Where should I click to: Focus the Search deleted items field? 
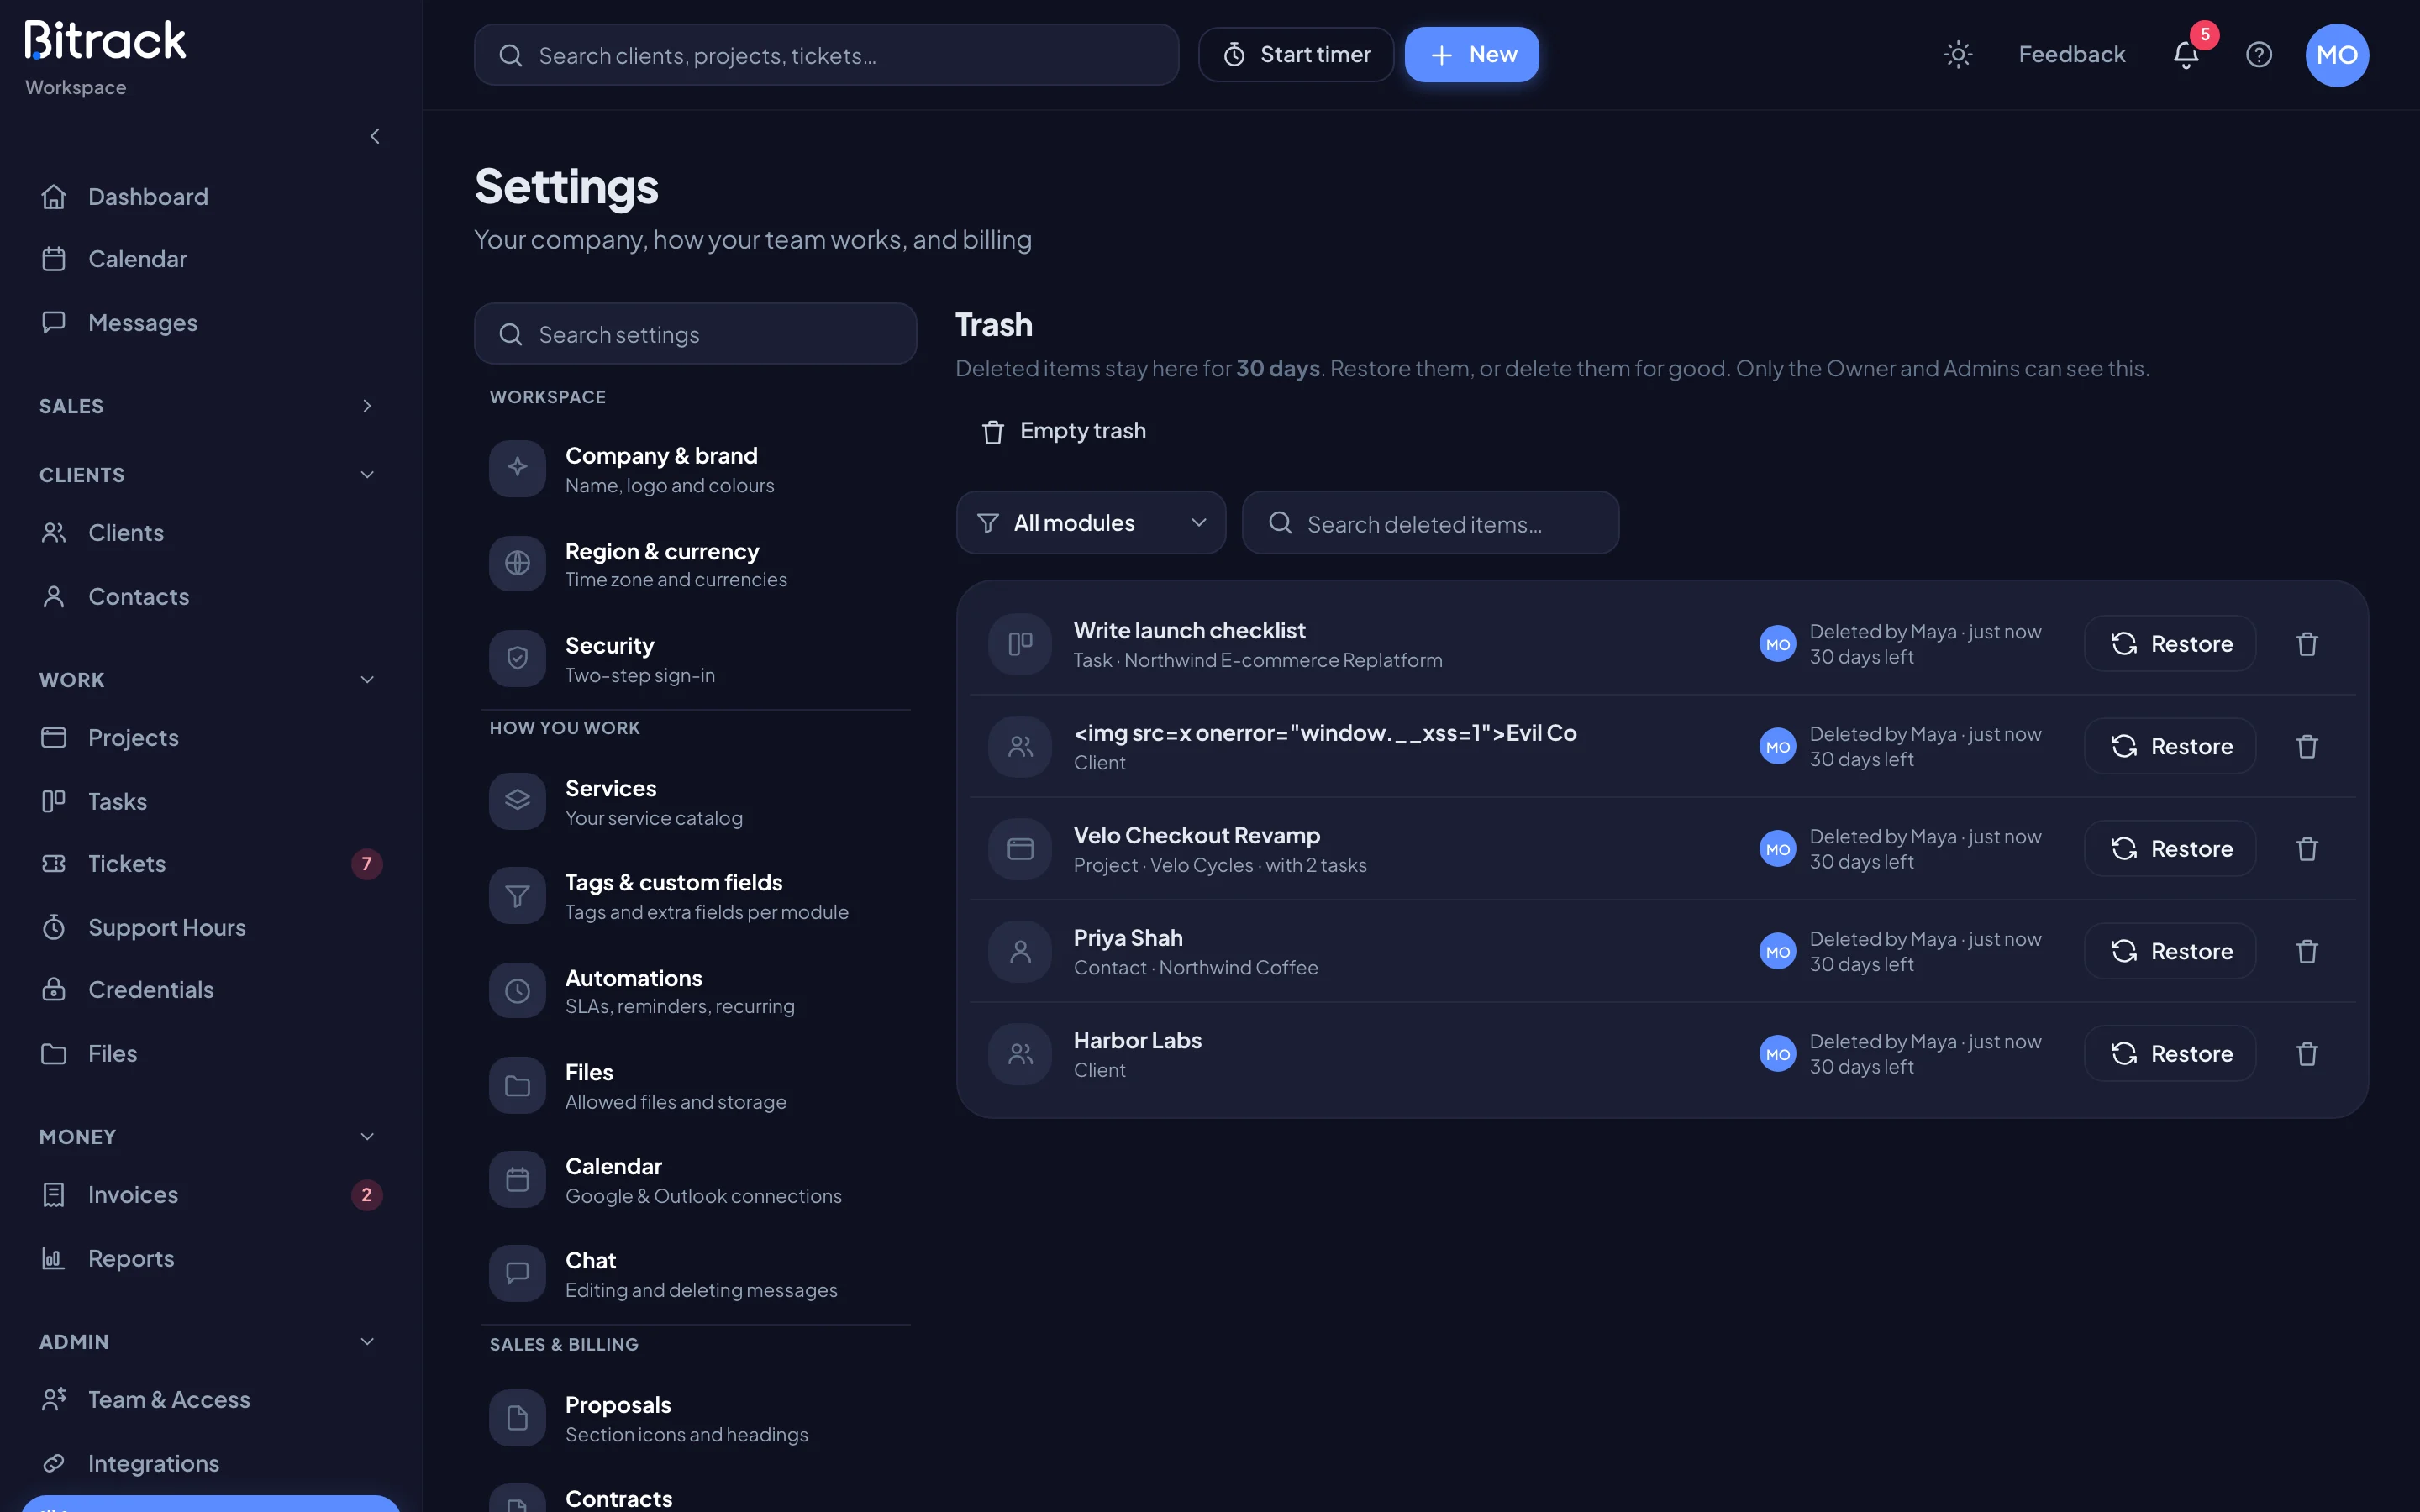click(x=1430, y=523)
